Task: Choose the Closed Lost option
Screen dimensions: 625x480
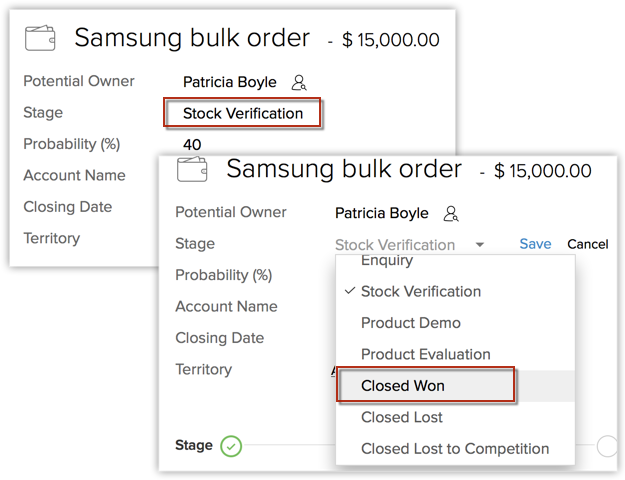Action: click(401, 417)
